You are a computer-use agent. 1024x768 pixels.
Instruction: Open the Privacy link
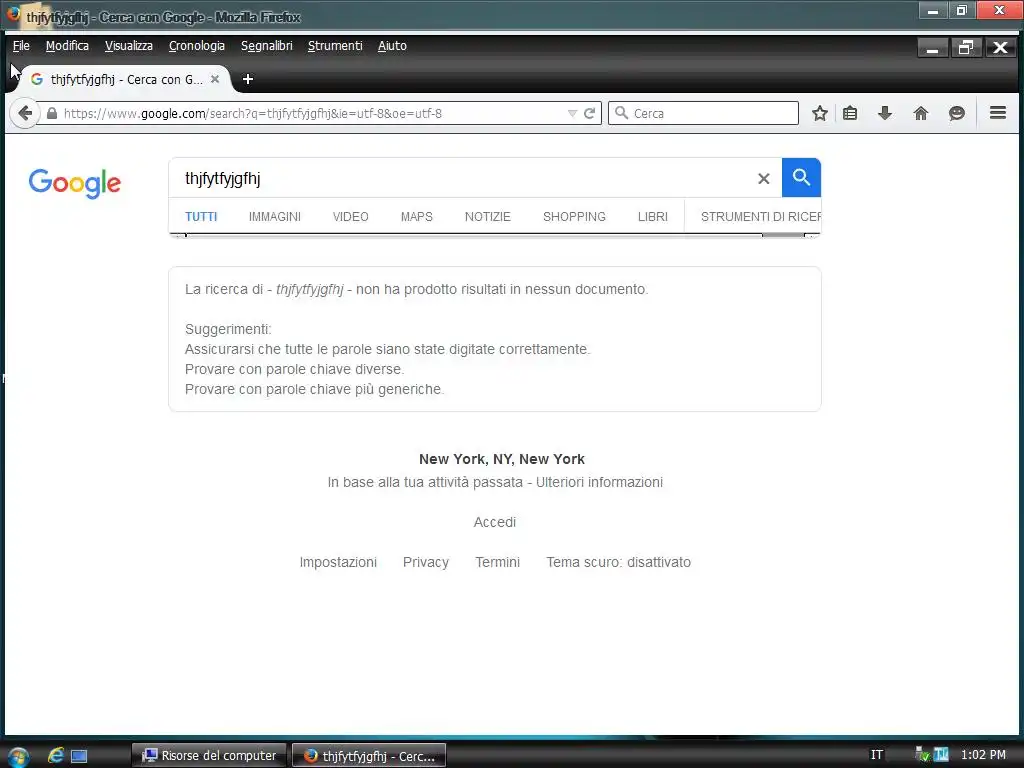point(426,562)
